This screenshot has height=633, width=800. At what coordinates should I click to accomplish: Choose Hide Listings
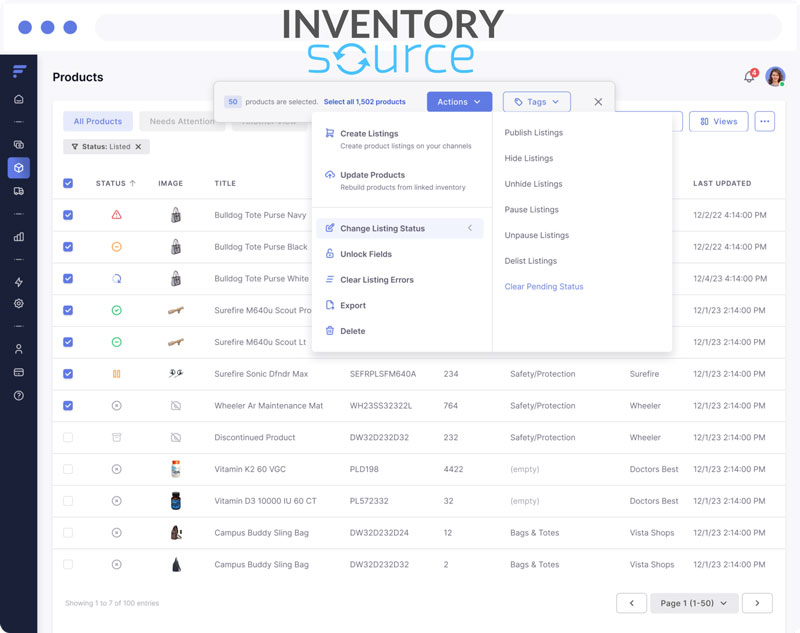pos(529,158)
